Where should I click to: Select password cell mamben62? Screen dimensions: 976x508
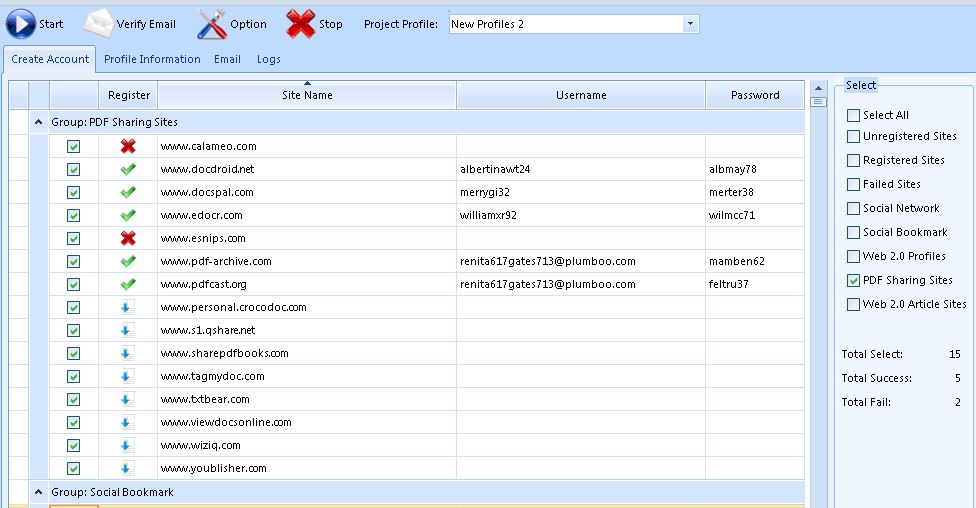pos(755,261)
